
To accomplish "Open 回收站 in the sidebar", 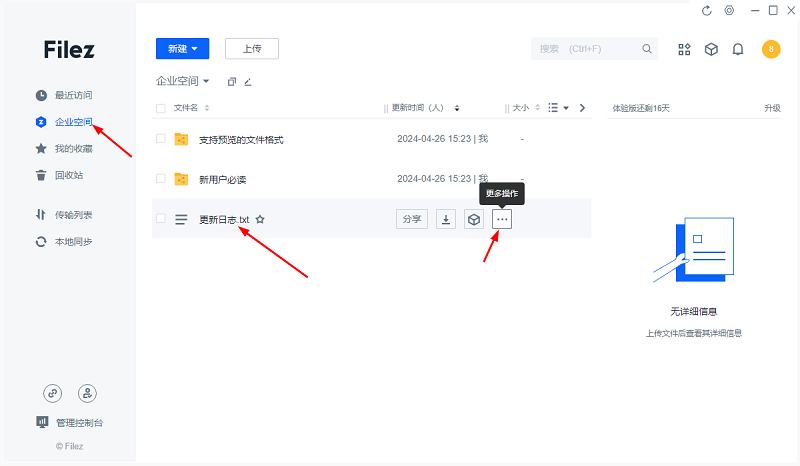I will tap(59, 175).
